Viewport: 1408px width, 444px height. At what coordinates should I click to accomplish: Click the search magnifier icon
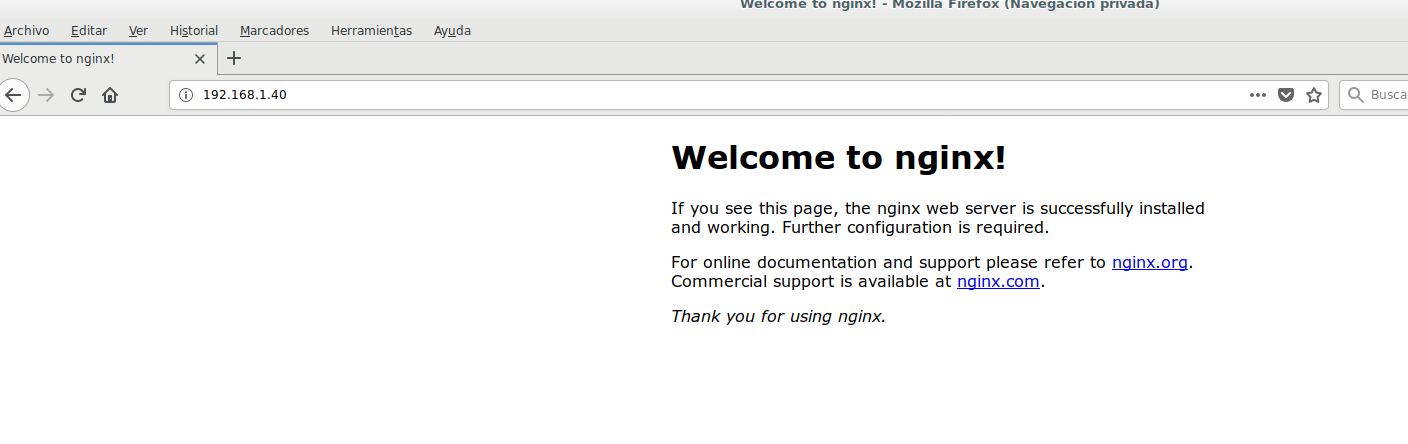[1355, 95]
